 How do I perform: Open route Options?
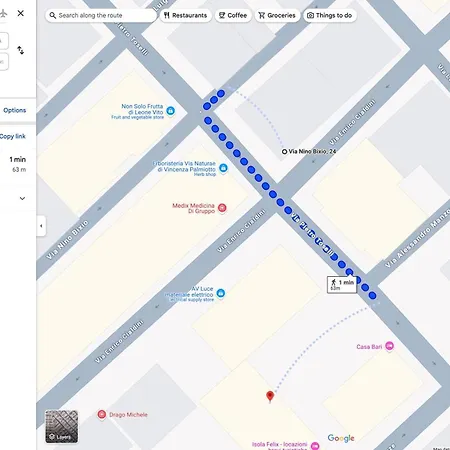15,110
